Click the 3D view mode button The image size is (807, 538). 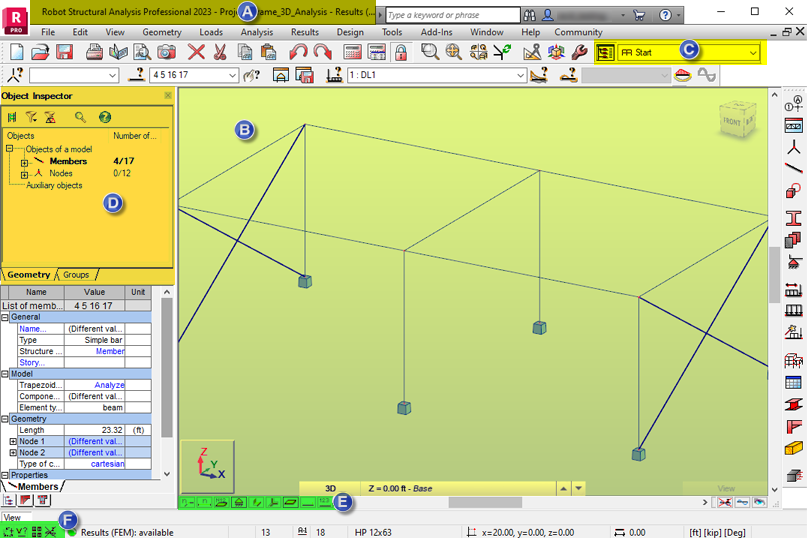(330, 489)
